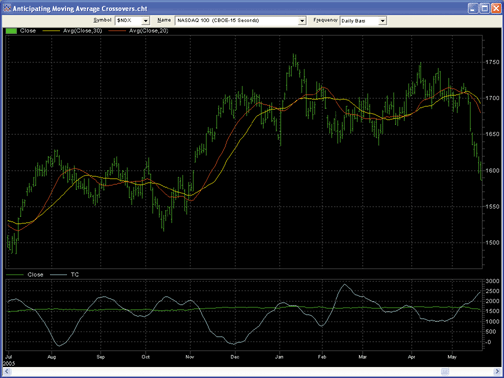Open the Symbol dropdown arrow
This screenshot has height=378, width=504.
click(x=145, y=21)
